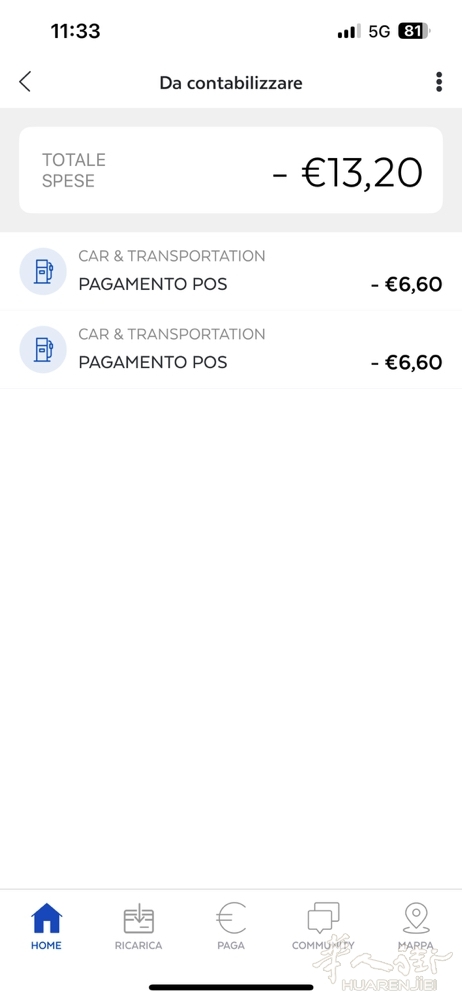Open the three-dot options menu
This screenshot has height=1000, width=462.
pyautogui.click(x=439, y=82)
